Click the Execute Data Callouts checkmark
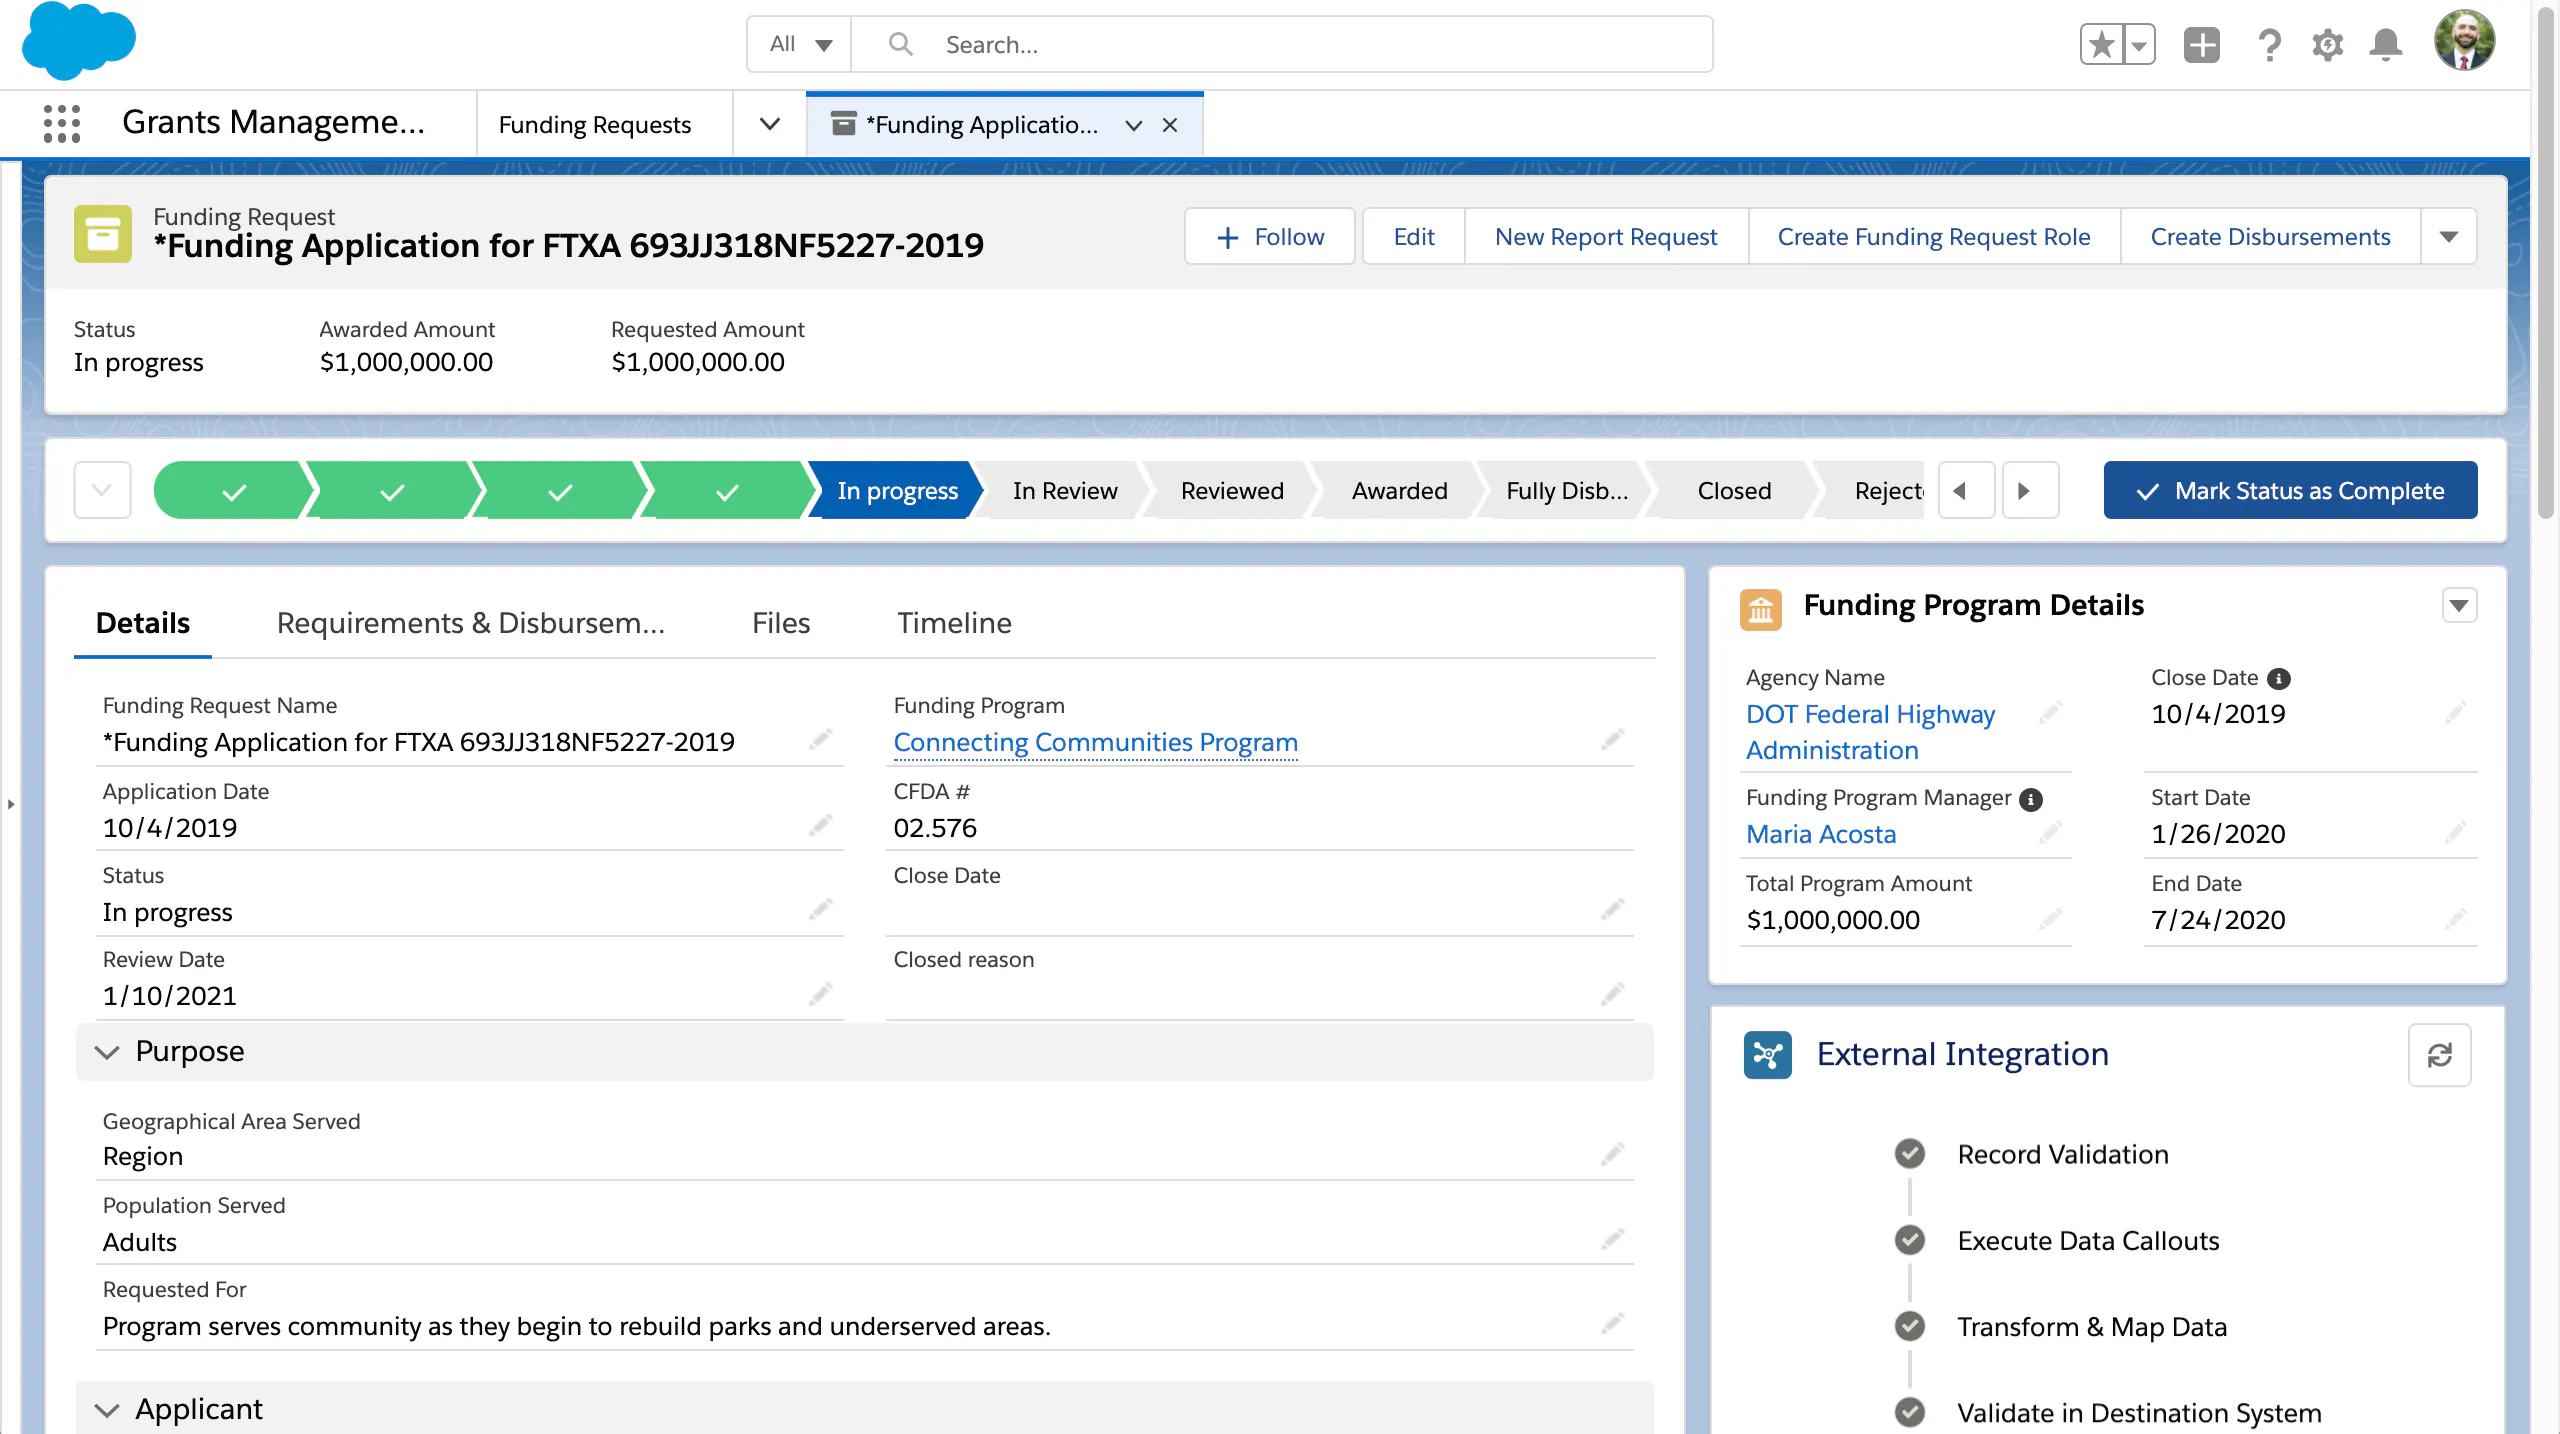 1910,1240
